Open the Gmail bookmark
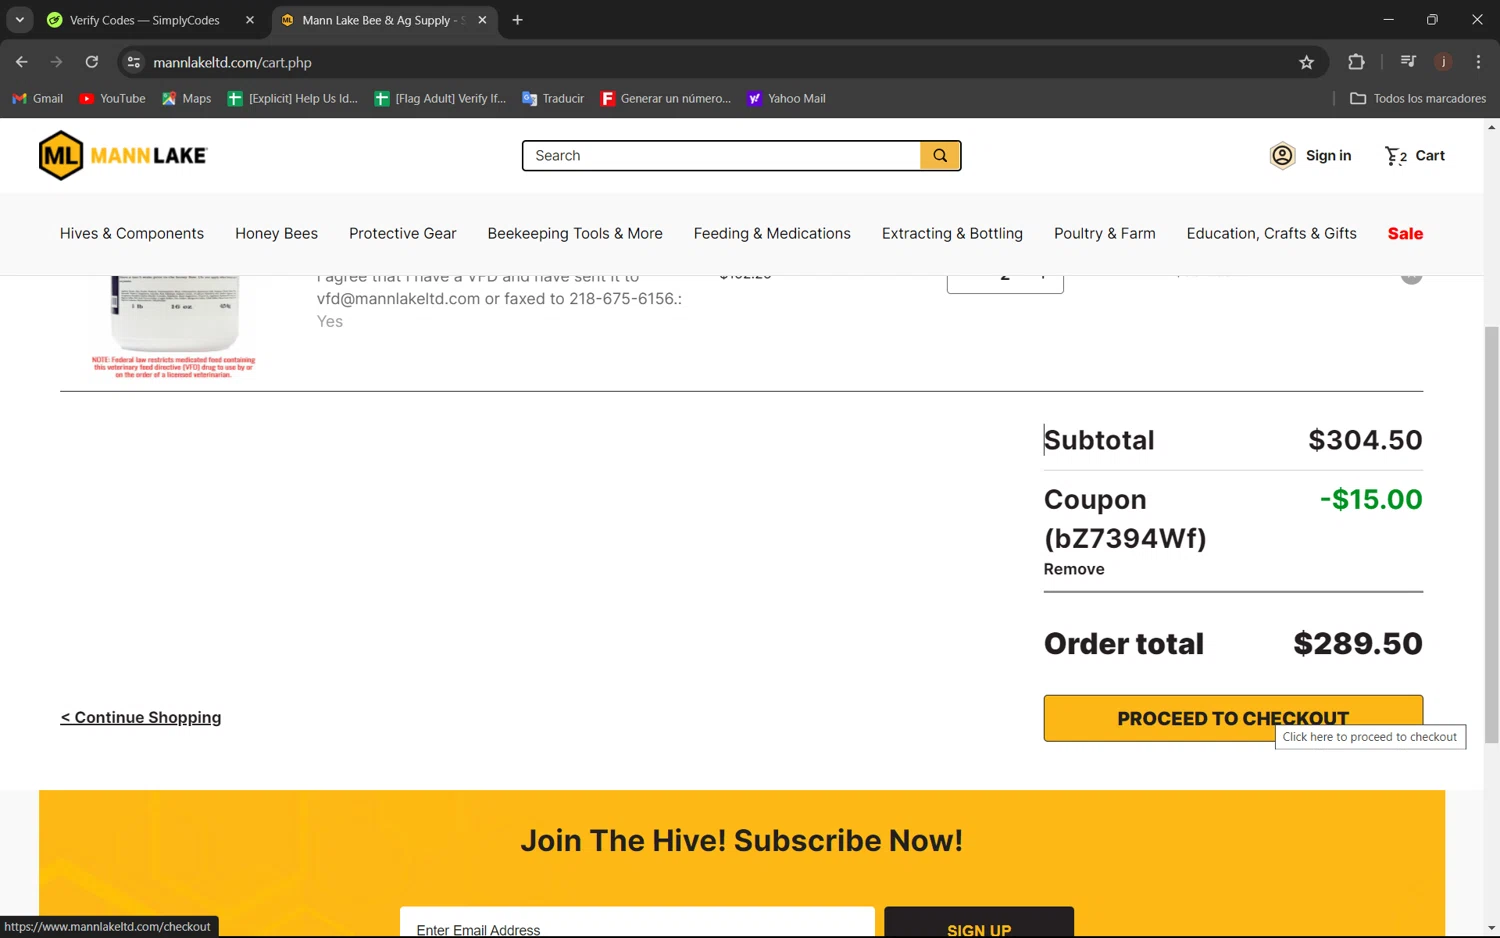This screenshot has height=938, width=1500. pos(37,98)
